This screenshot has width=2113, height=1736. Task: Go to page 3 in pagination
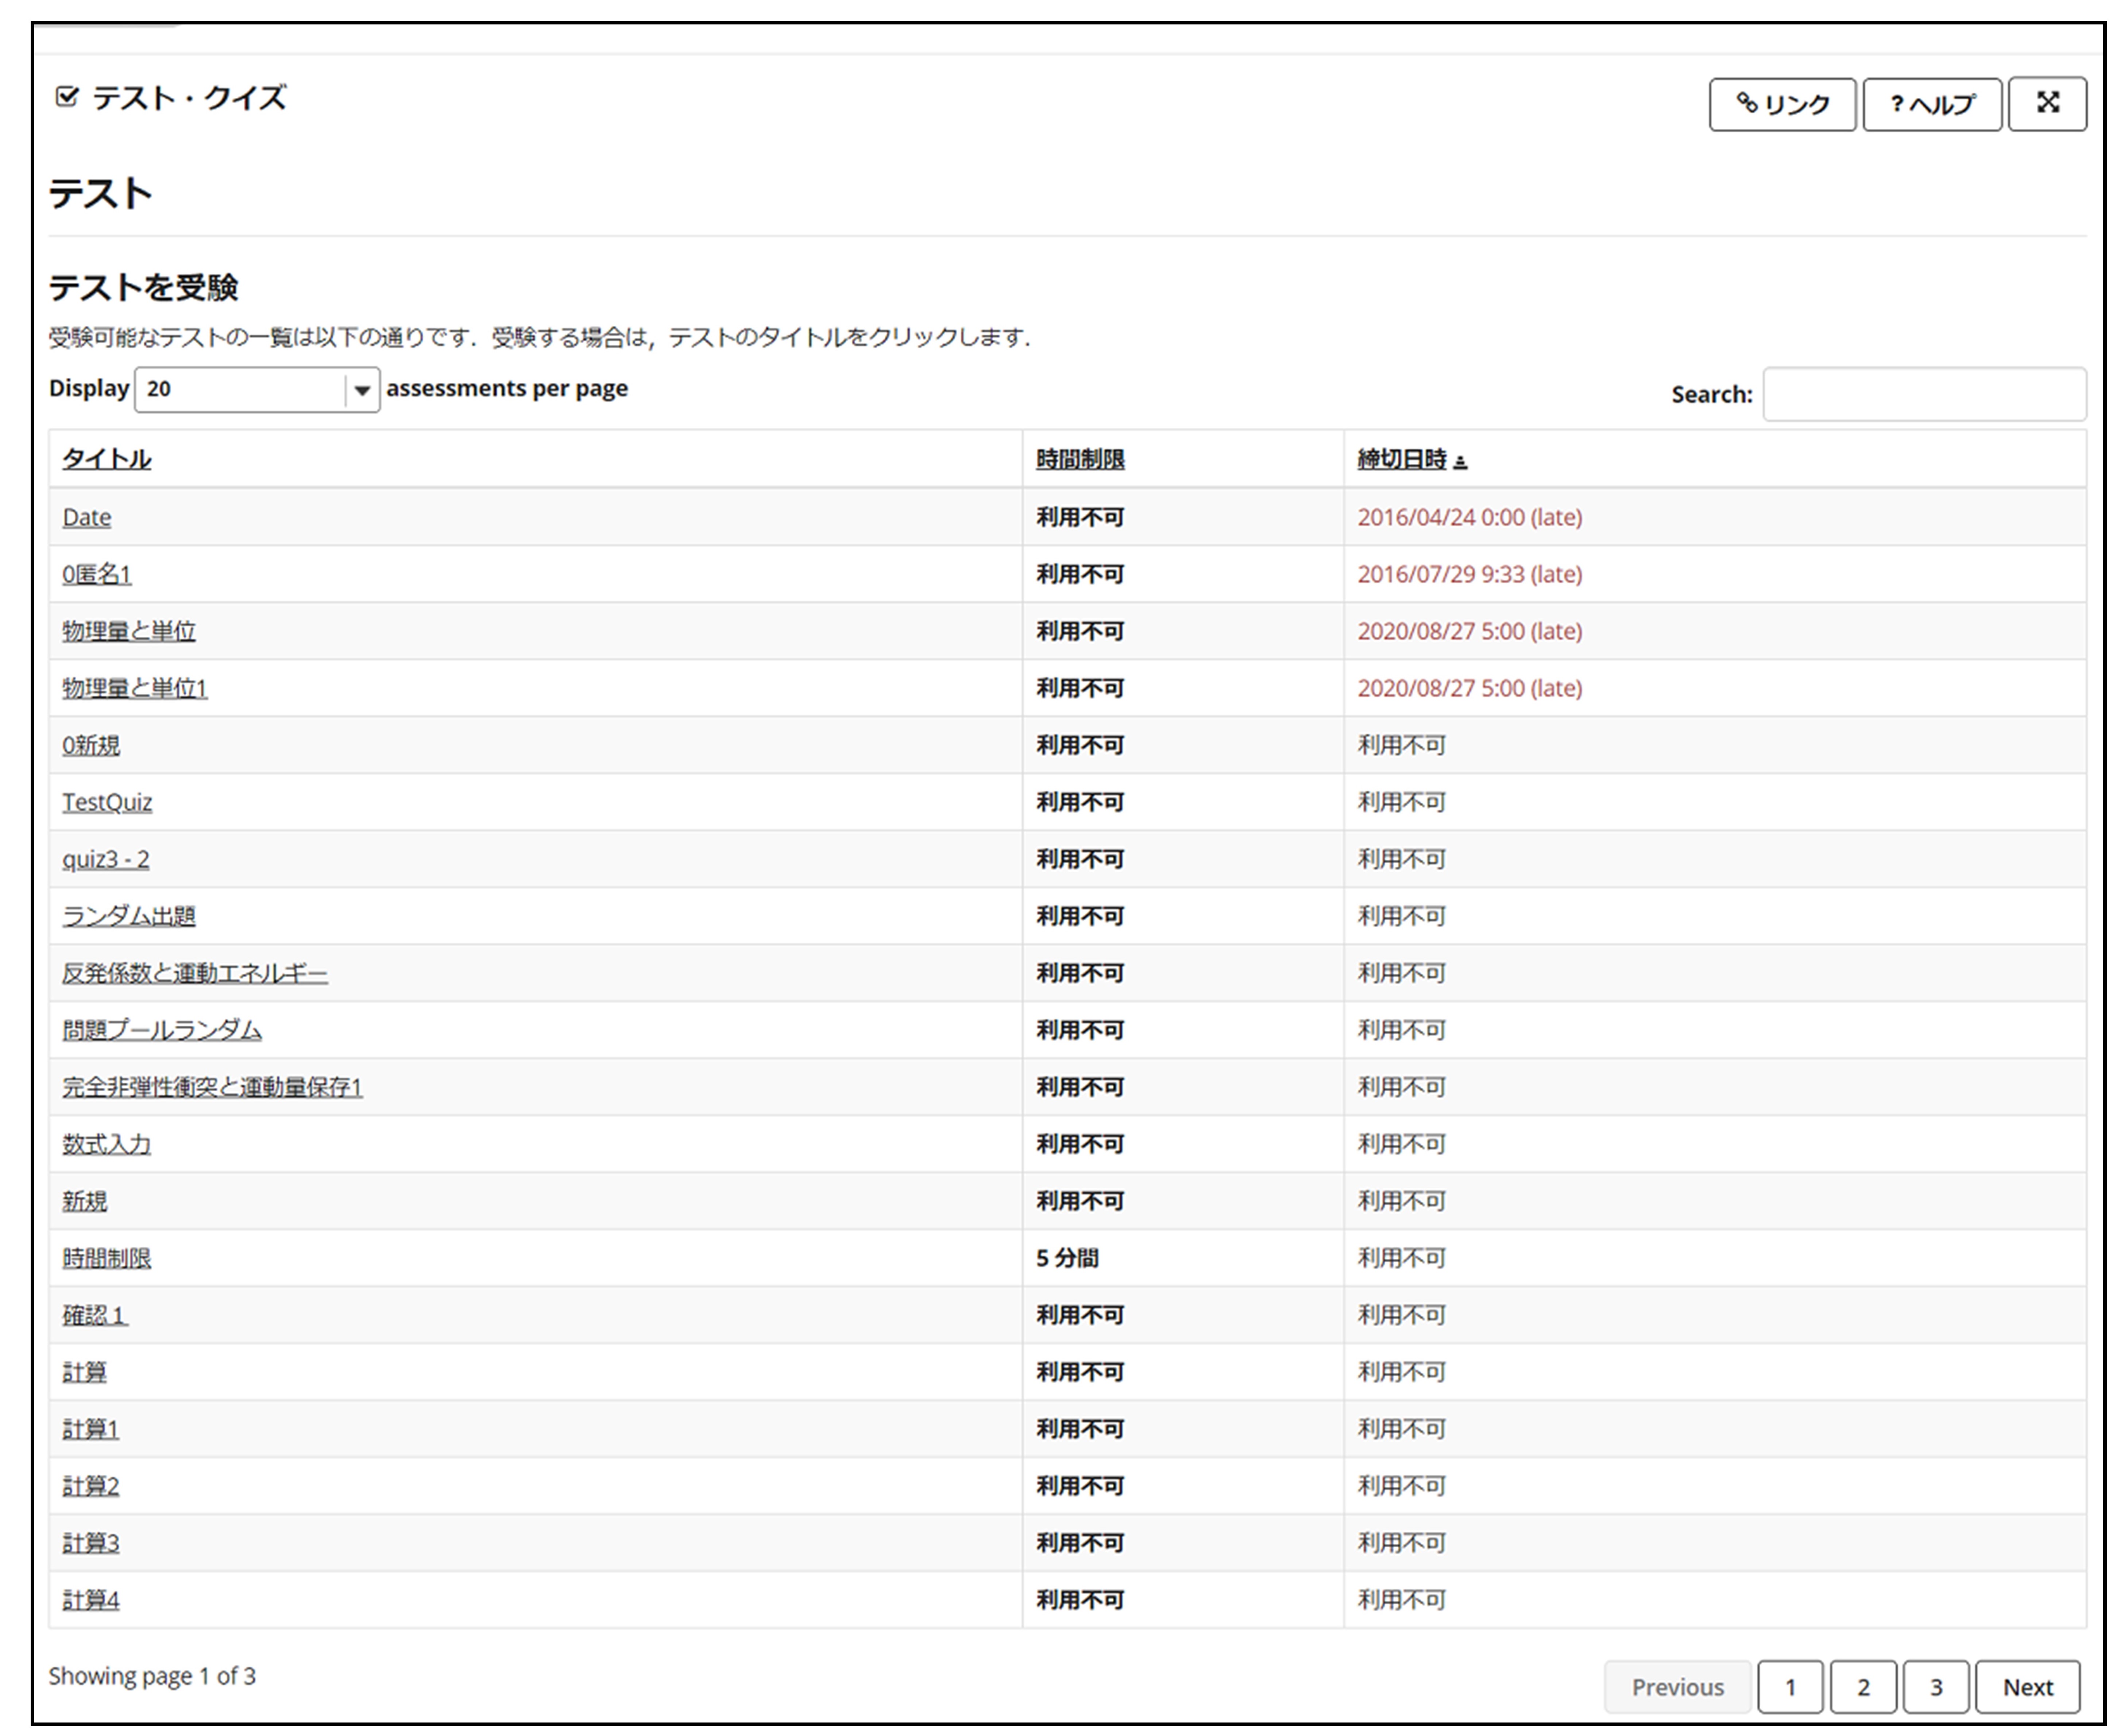click(1936, 1687)
